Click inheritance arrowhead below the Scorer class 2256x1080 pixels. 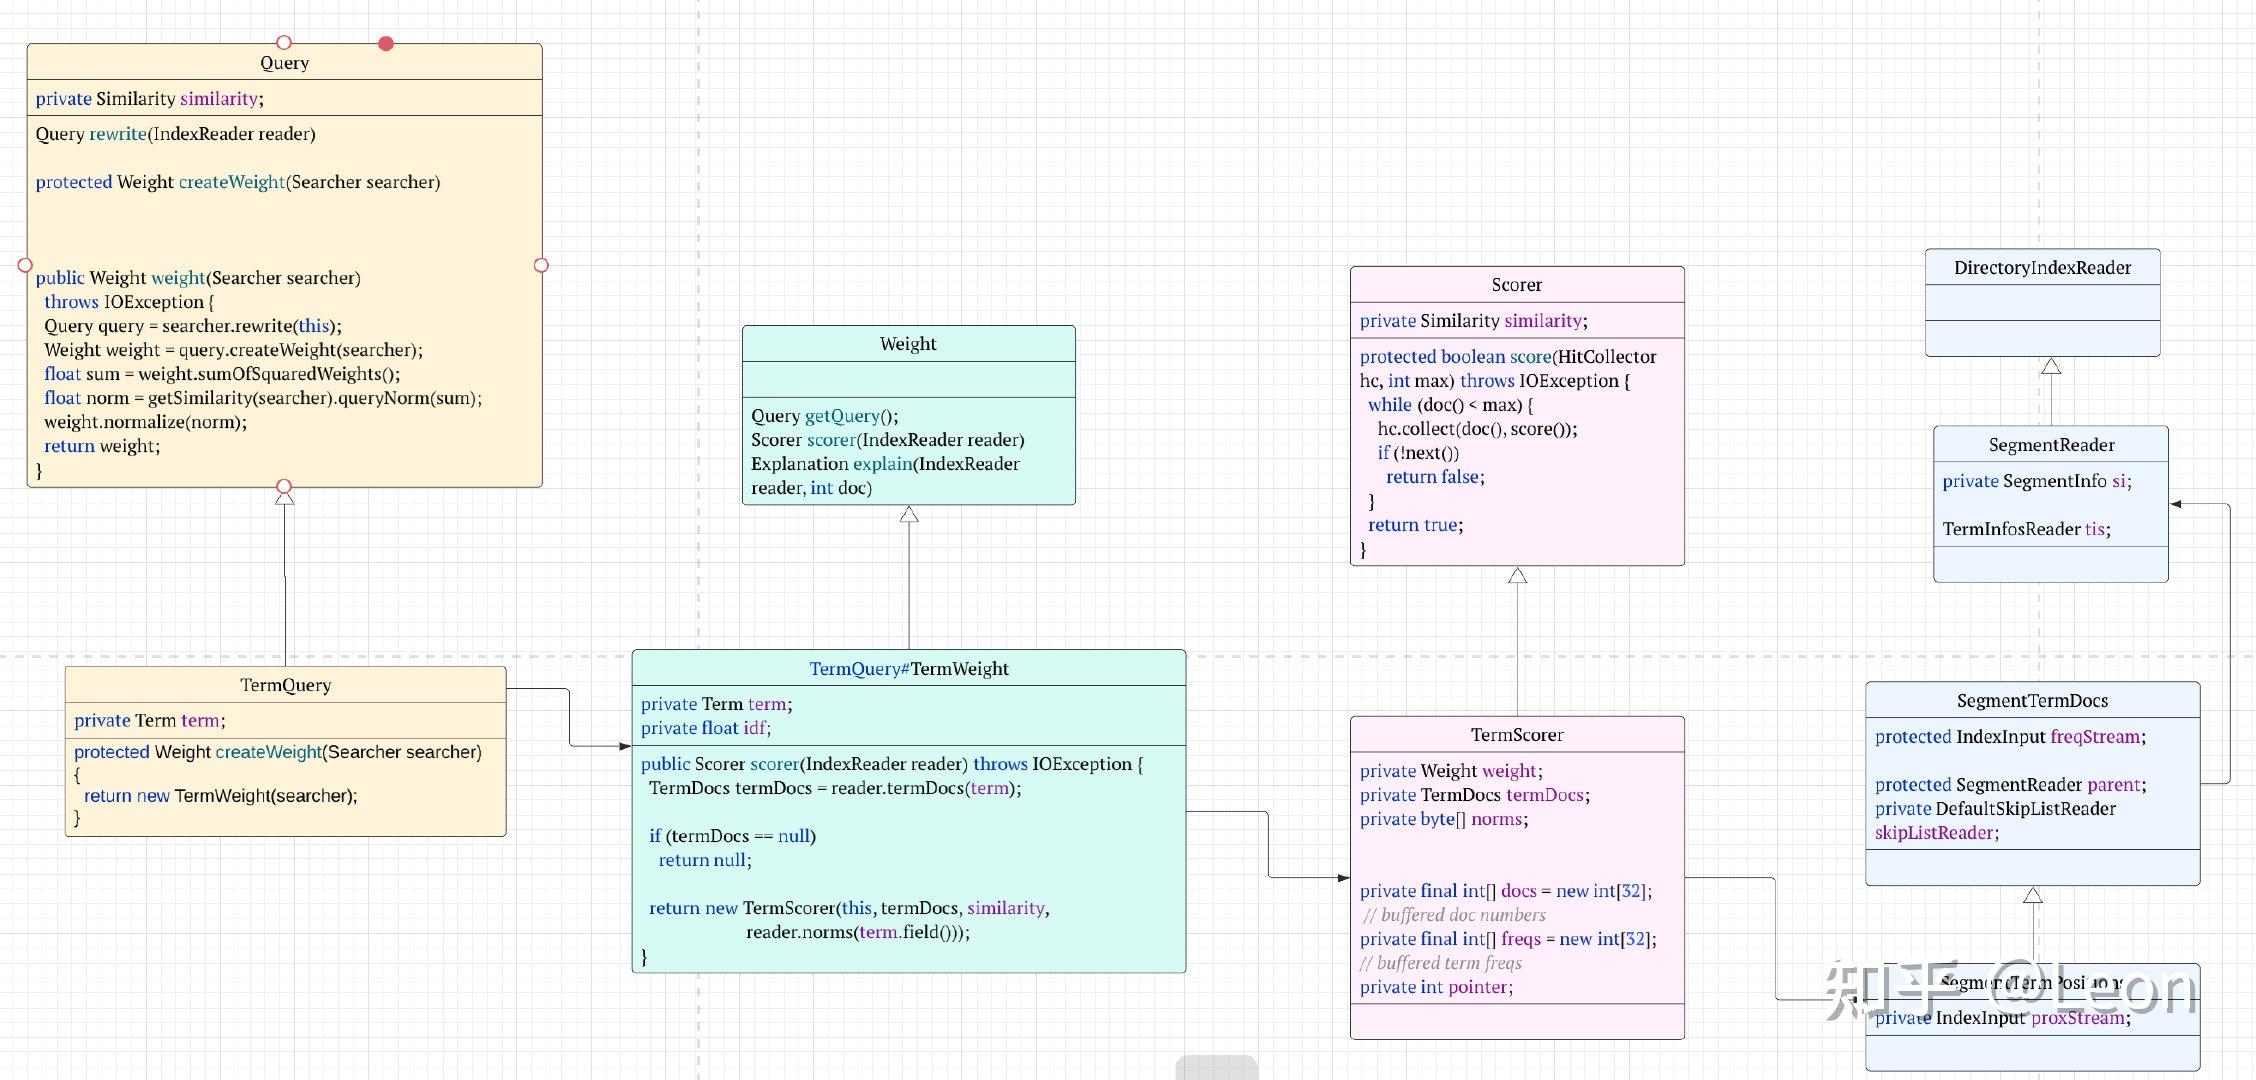coord(1517,576)
